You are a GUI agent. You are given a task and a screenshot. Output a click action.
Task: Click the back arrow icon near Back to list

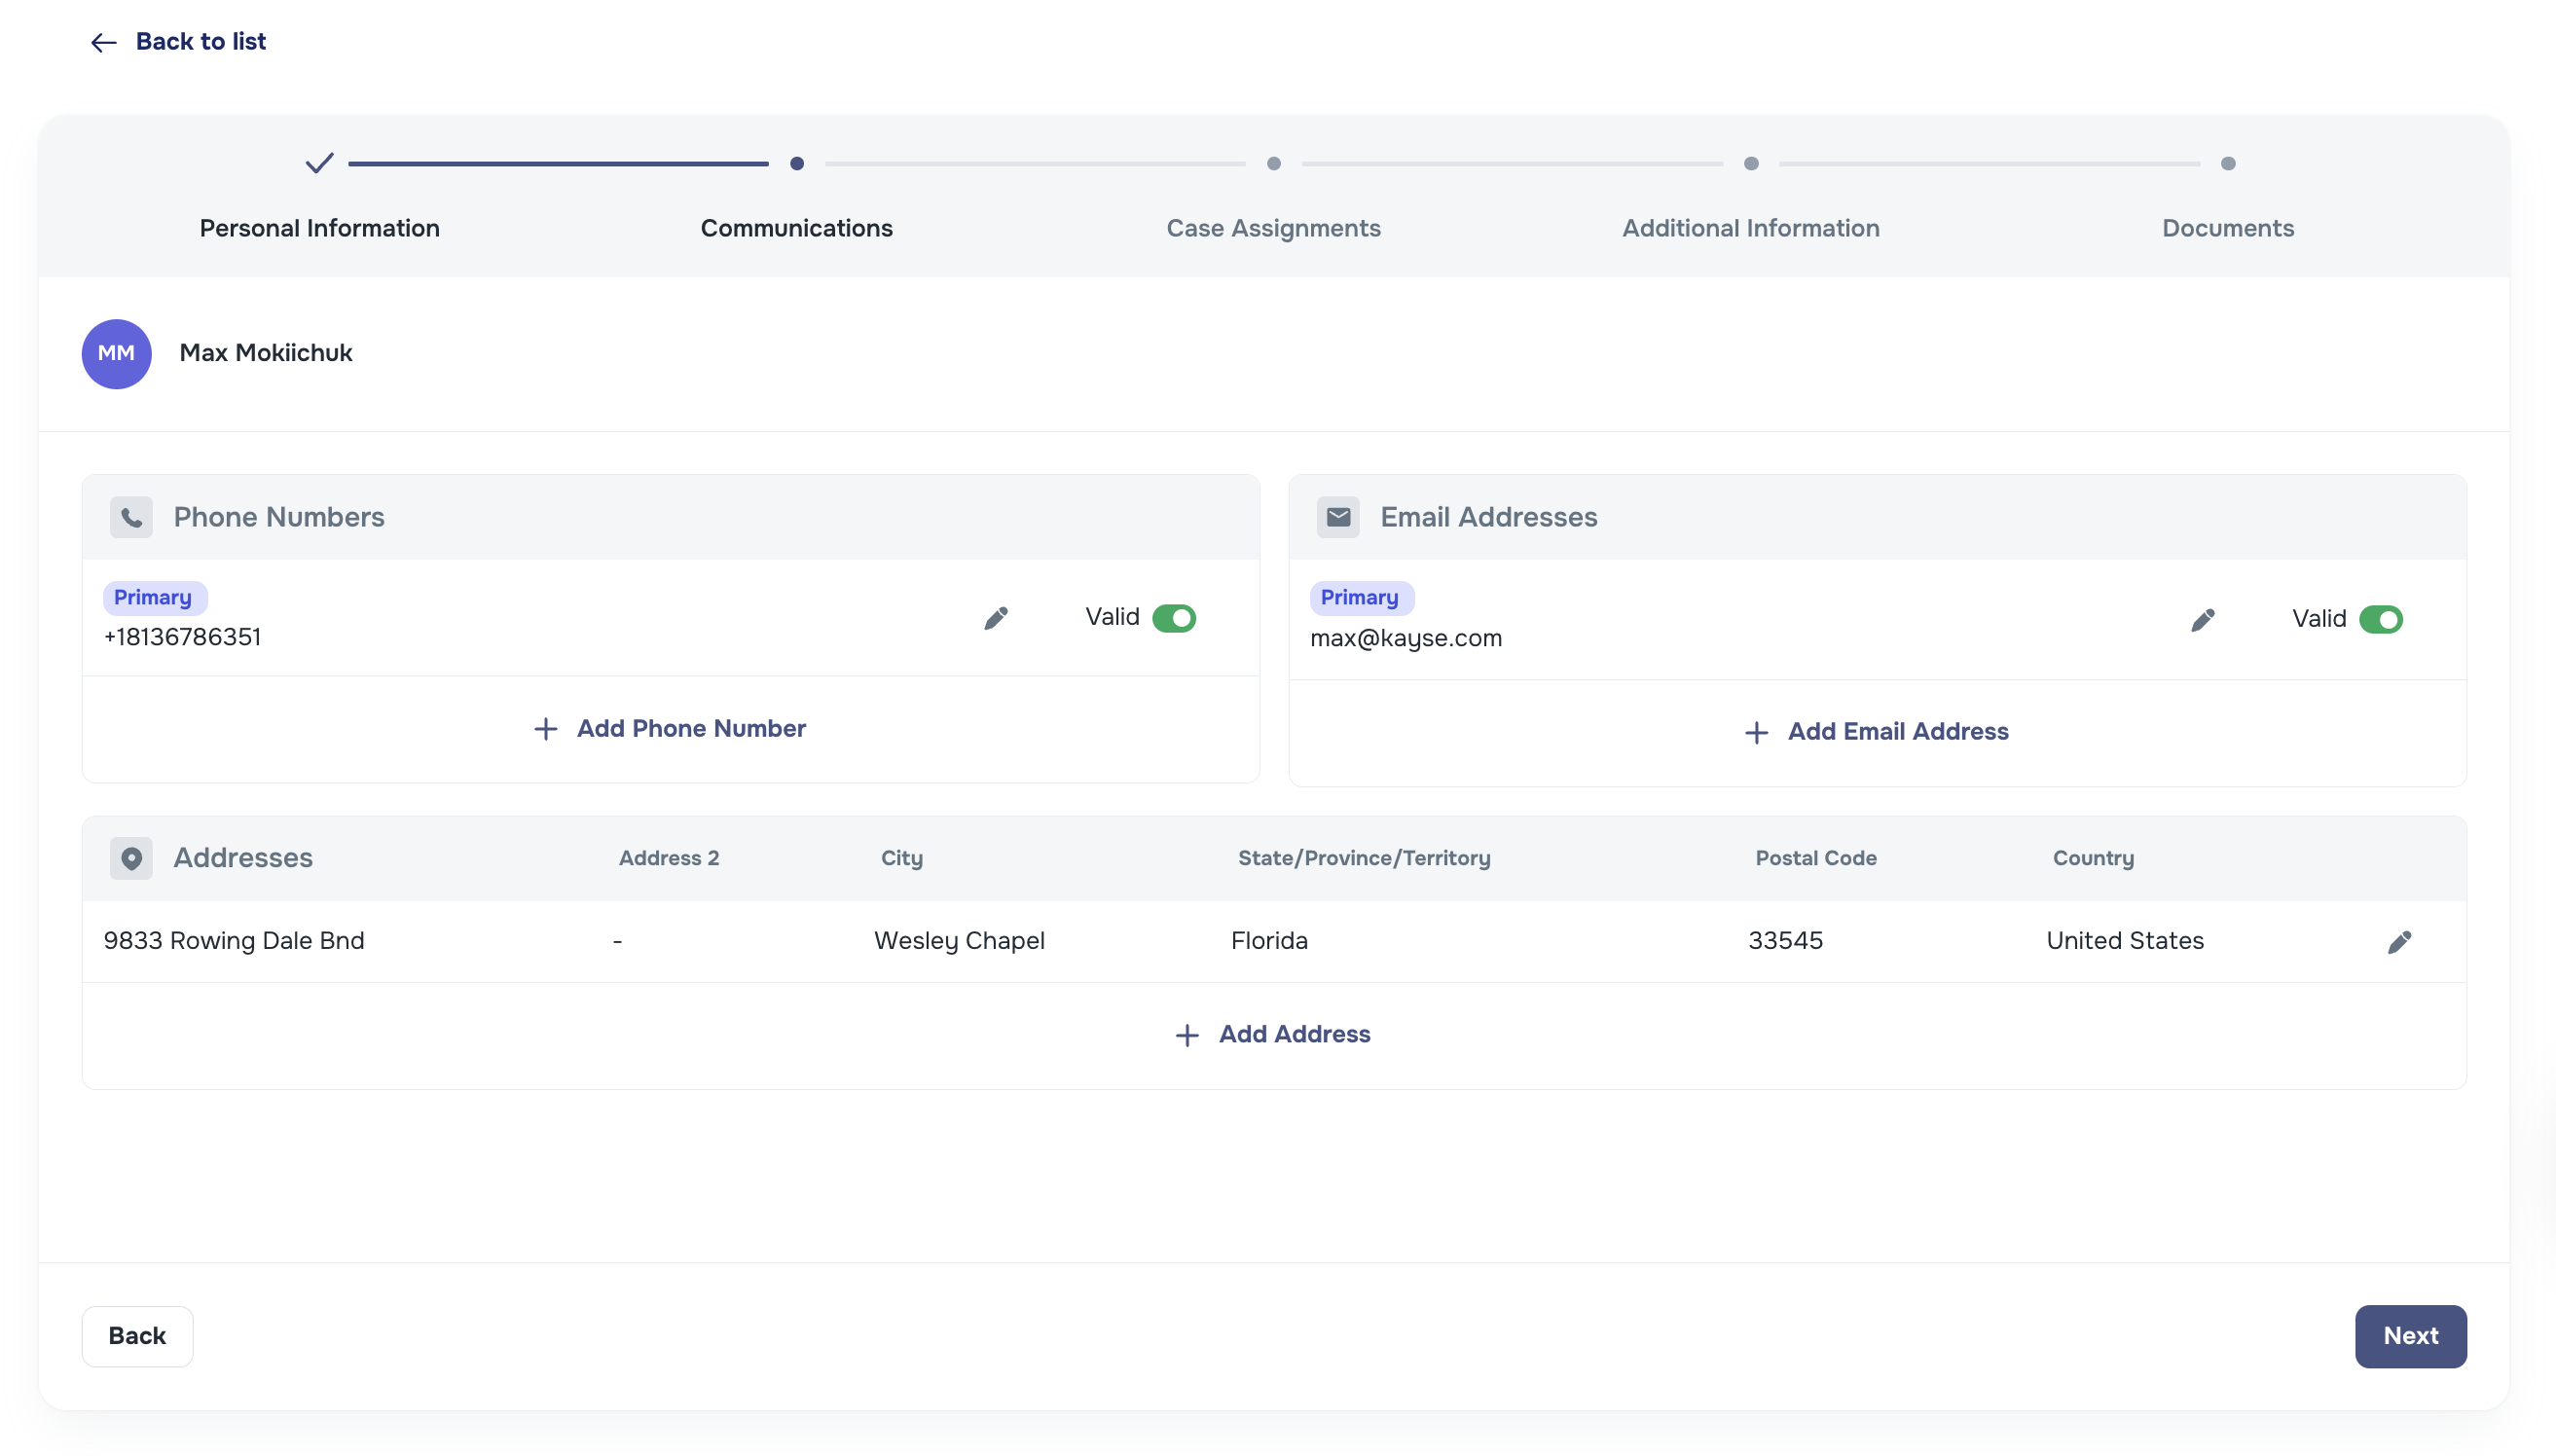point(103,42)
